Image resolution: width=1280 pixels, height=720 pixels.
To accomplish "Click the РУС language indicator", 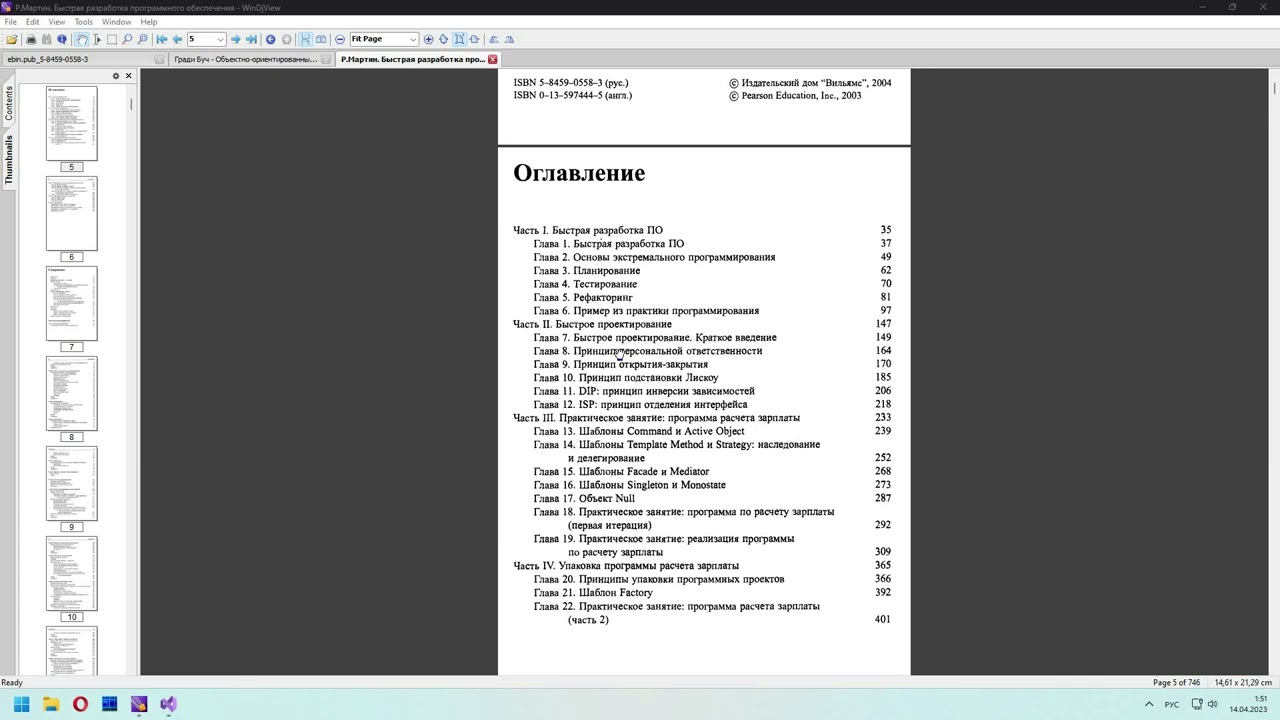I will [x=1172, y=704].
